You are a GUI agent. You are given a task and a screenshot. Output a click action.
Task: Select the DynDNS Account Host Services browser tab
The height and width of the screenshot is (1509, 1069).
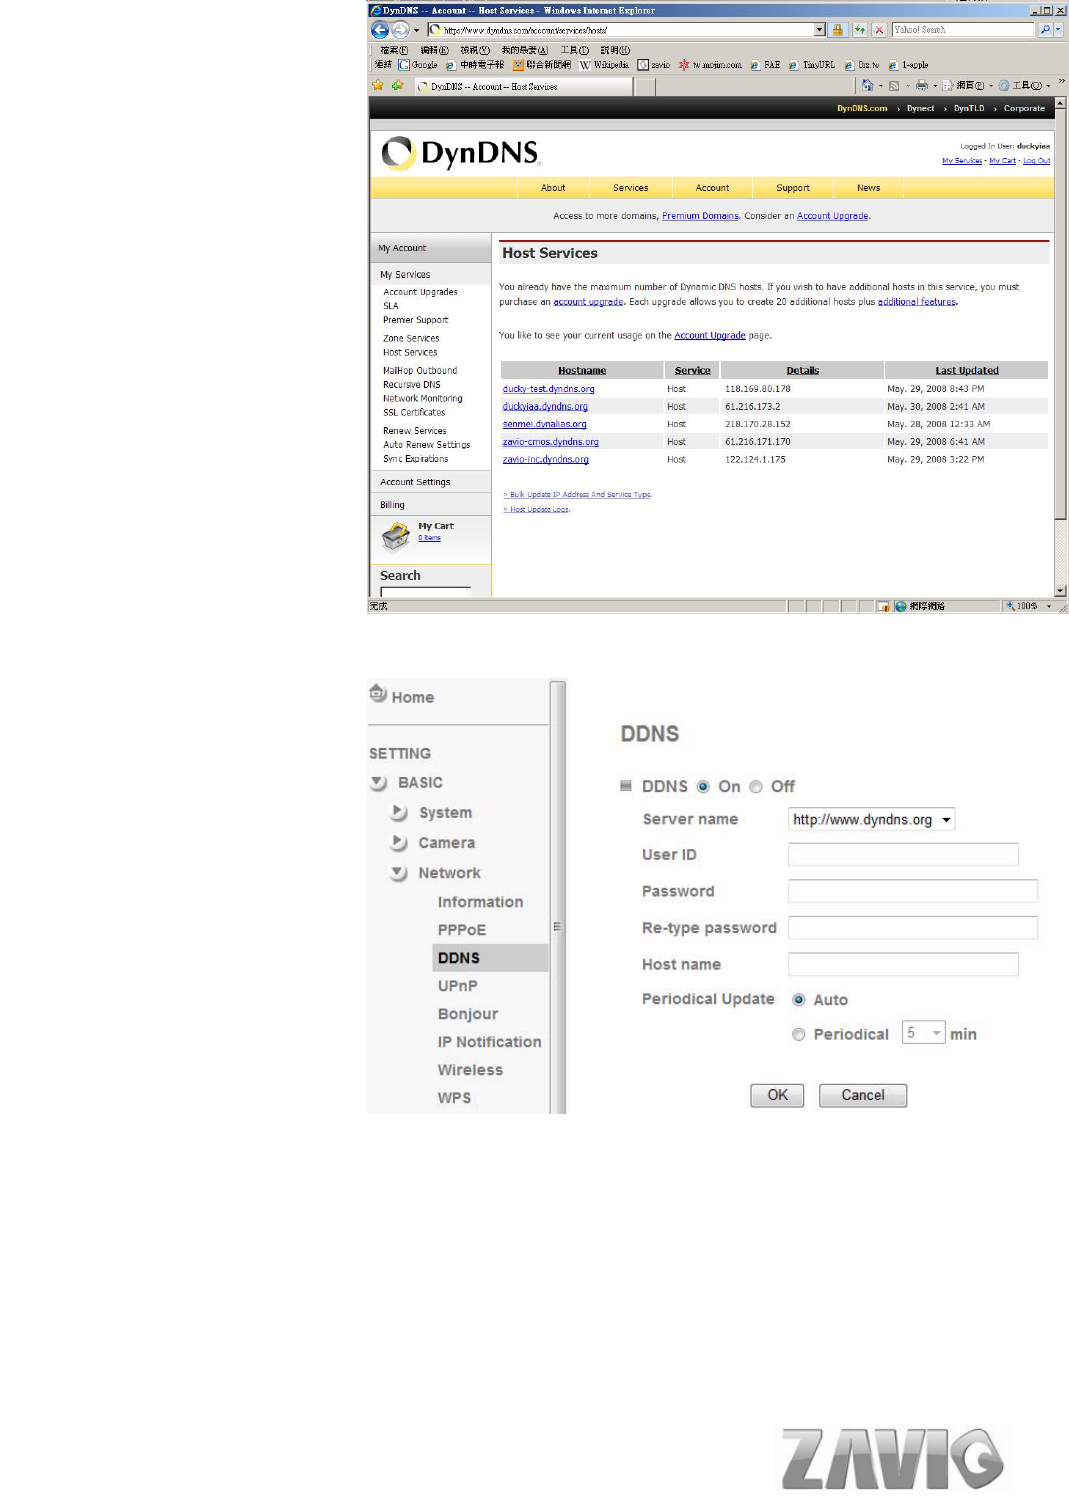click(523, 87)
